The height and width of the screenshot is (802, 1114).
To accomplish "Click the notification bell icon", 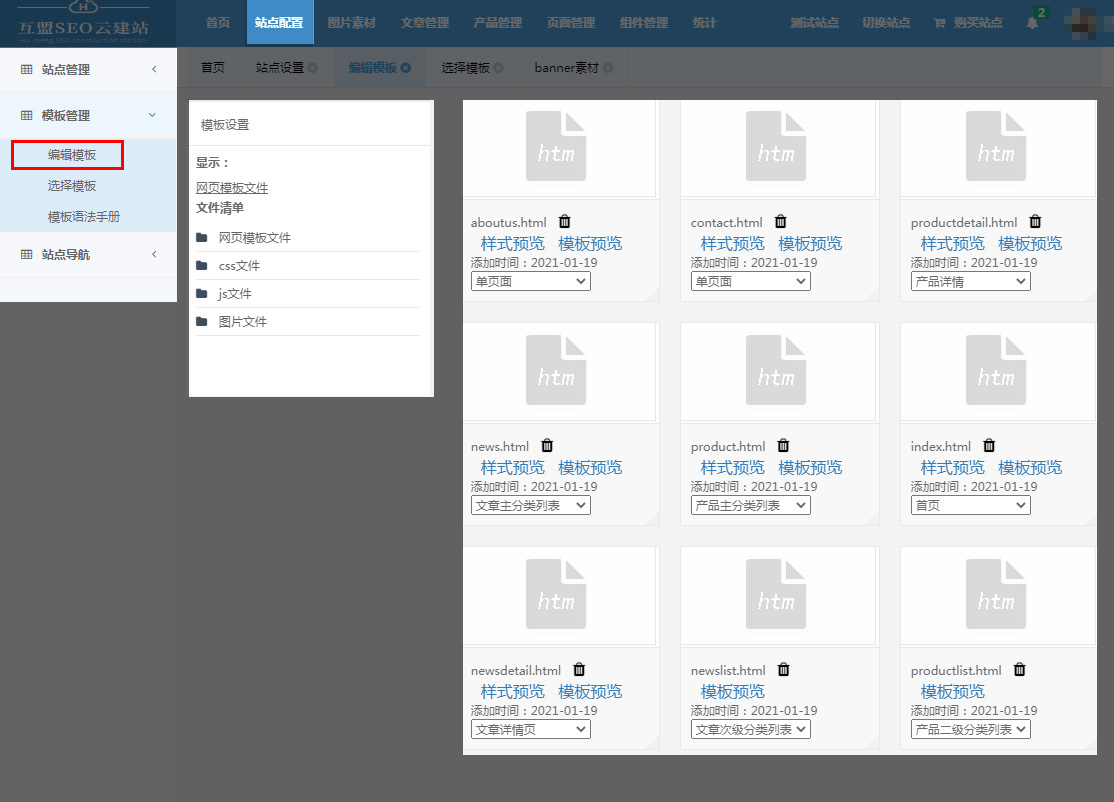I will click(x=1032, y=22).
